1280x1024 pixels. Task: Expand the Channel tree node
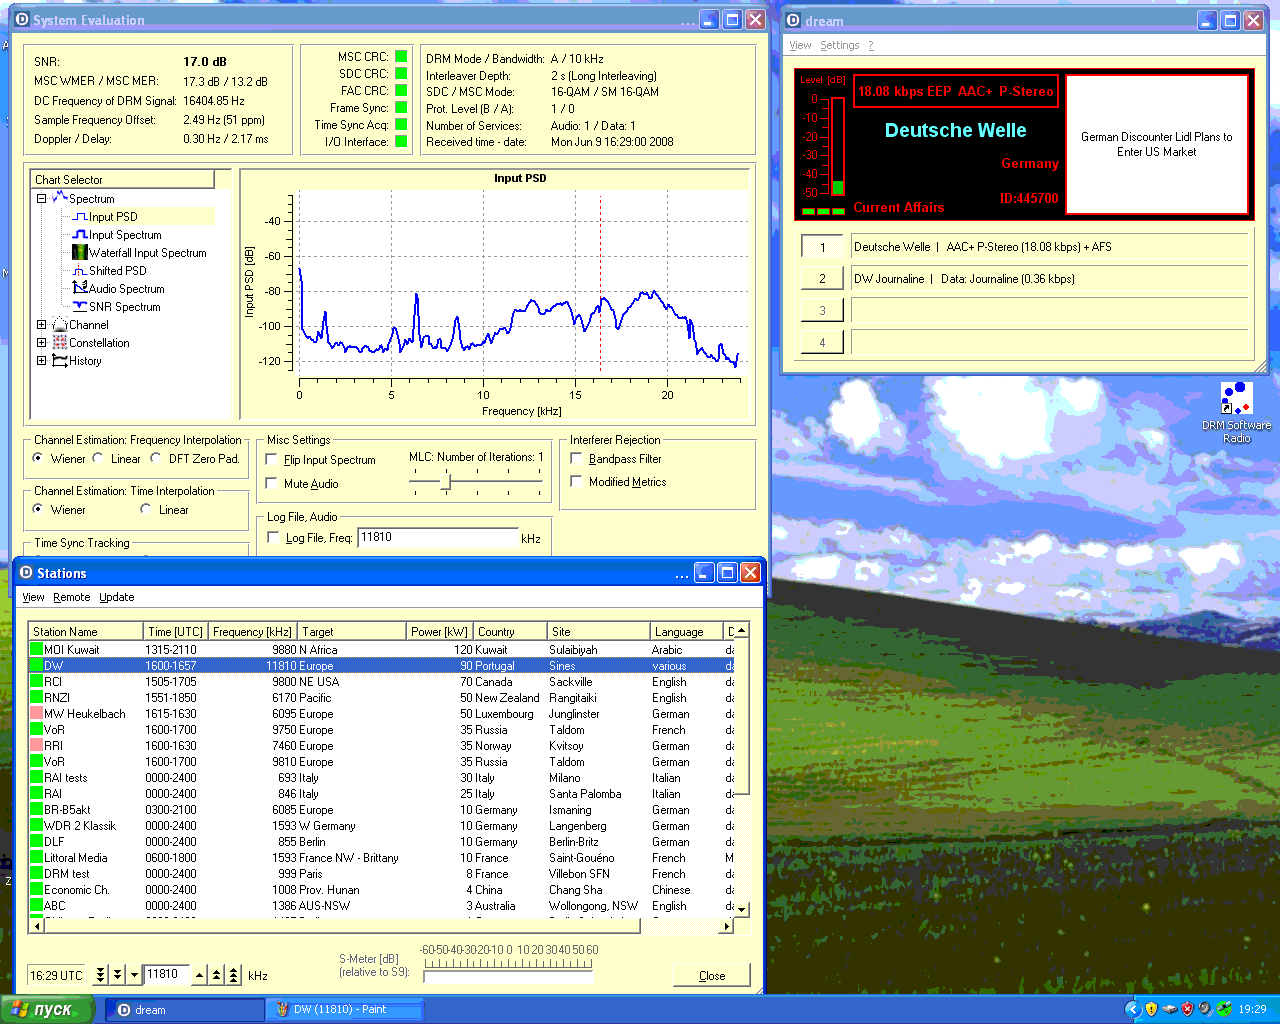tap(41, 325)
